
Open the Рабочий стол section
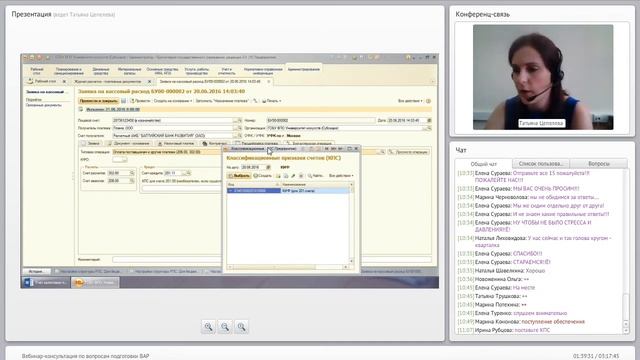37,71
